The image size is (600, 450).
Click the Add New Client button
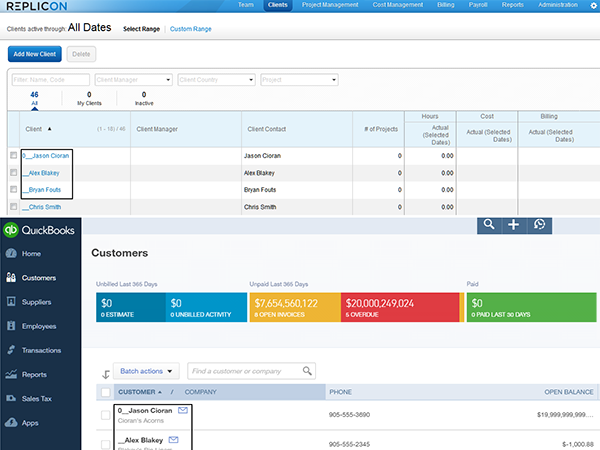point(35,54)
